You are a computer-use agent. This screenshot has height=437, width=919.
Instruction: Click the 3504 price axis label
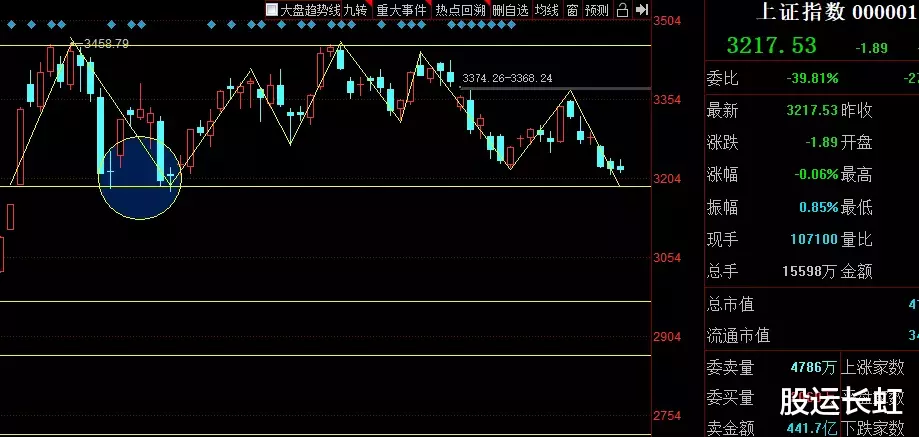click(x=667, y=21)
